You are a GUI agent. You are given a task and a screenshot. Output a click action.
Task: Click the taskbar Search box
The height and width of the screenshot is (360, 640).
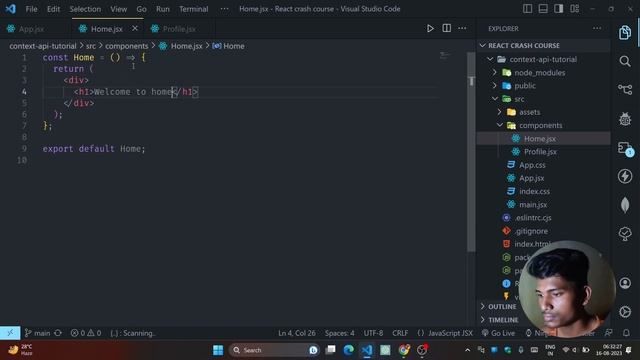click(273, 350)
